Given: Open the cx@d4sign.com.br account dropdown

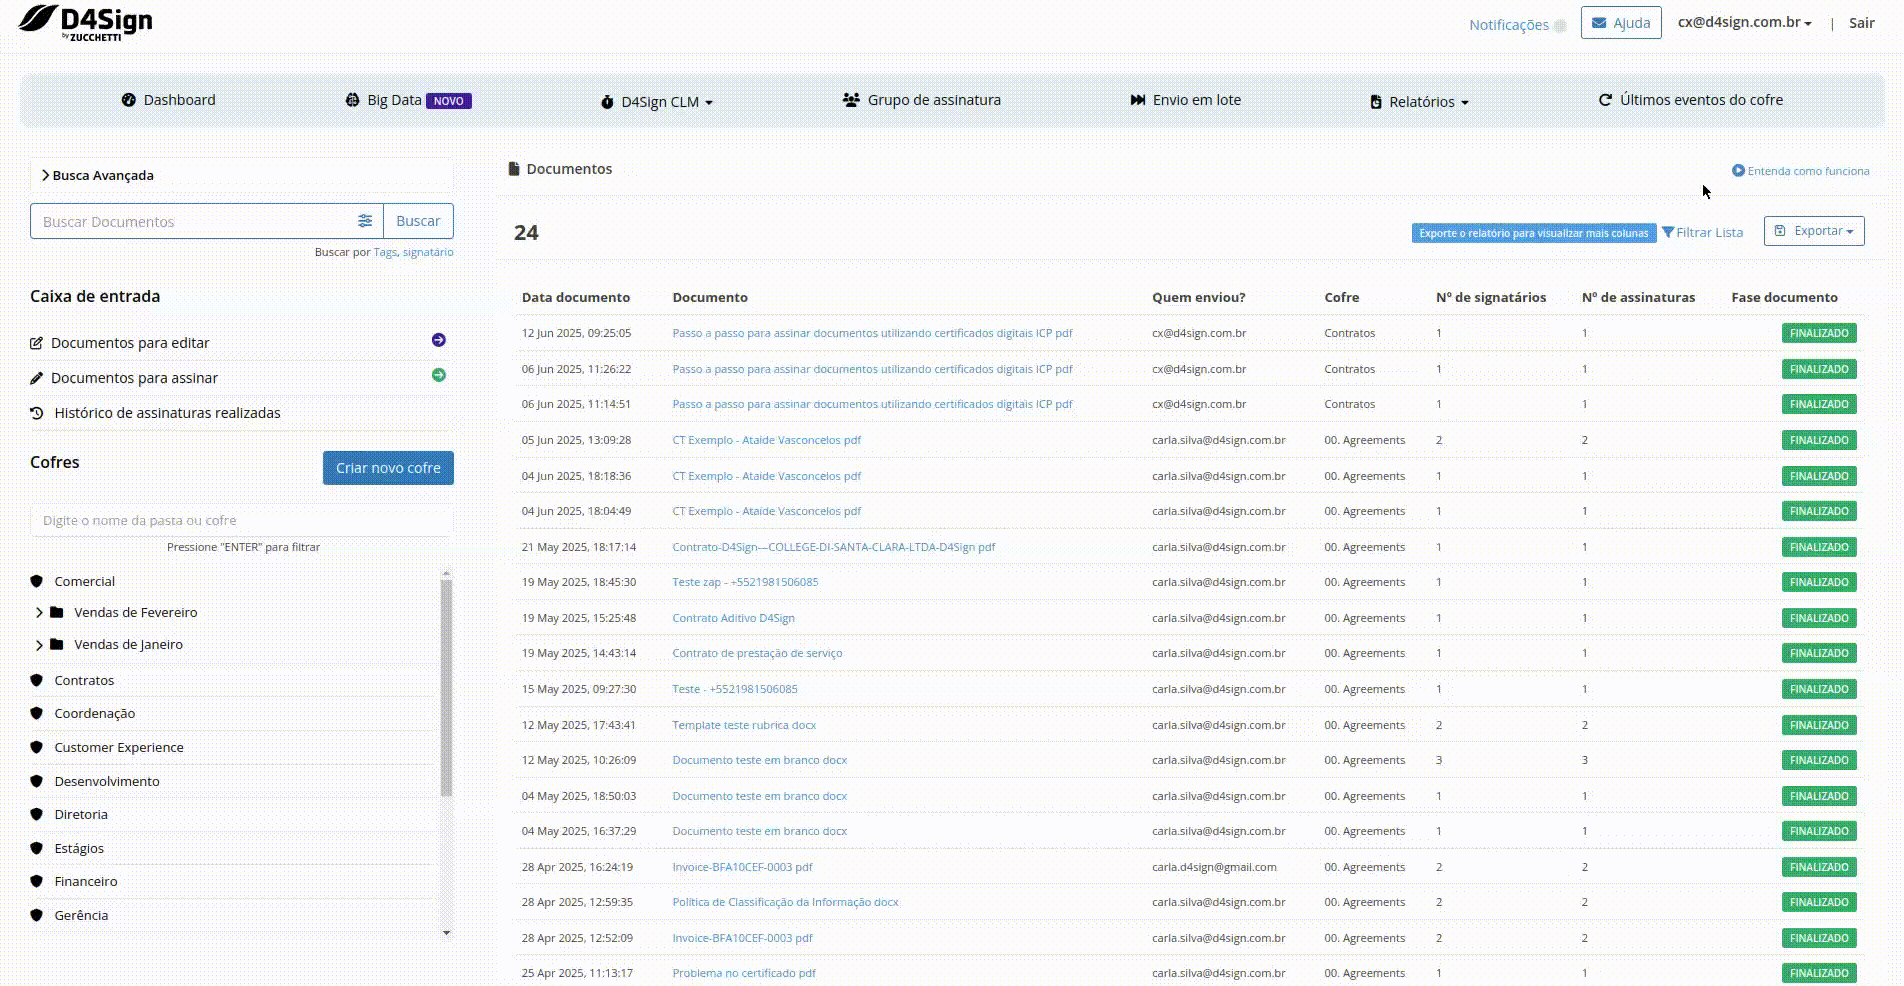Looking at the screenshot, I should pos(1744,22).
